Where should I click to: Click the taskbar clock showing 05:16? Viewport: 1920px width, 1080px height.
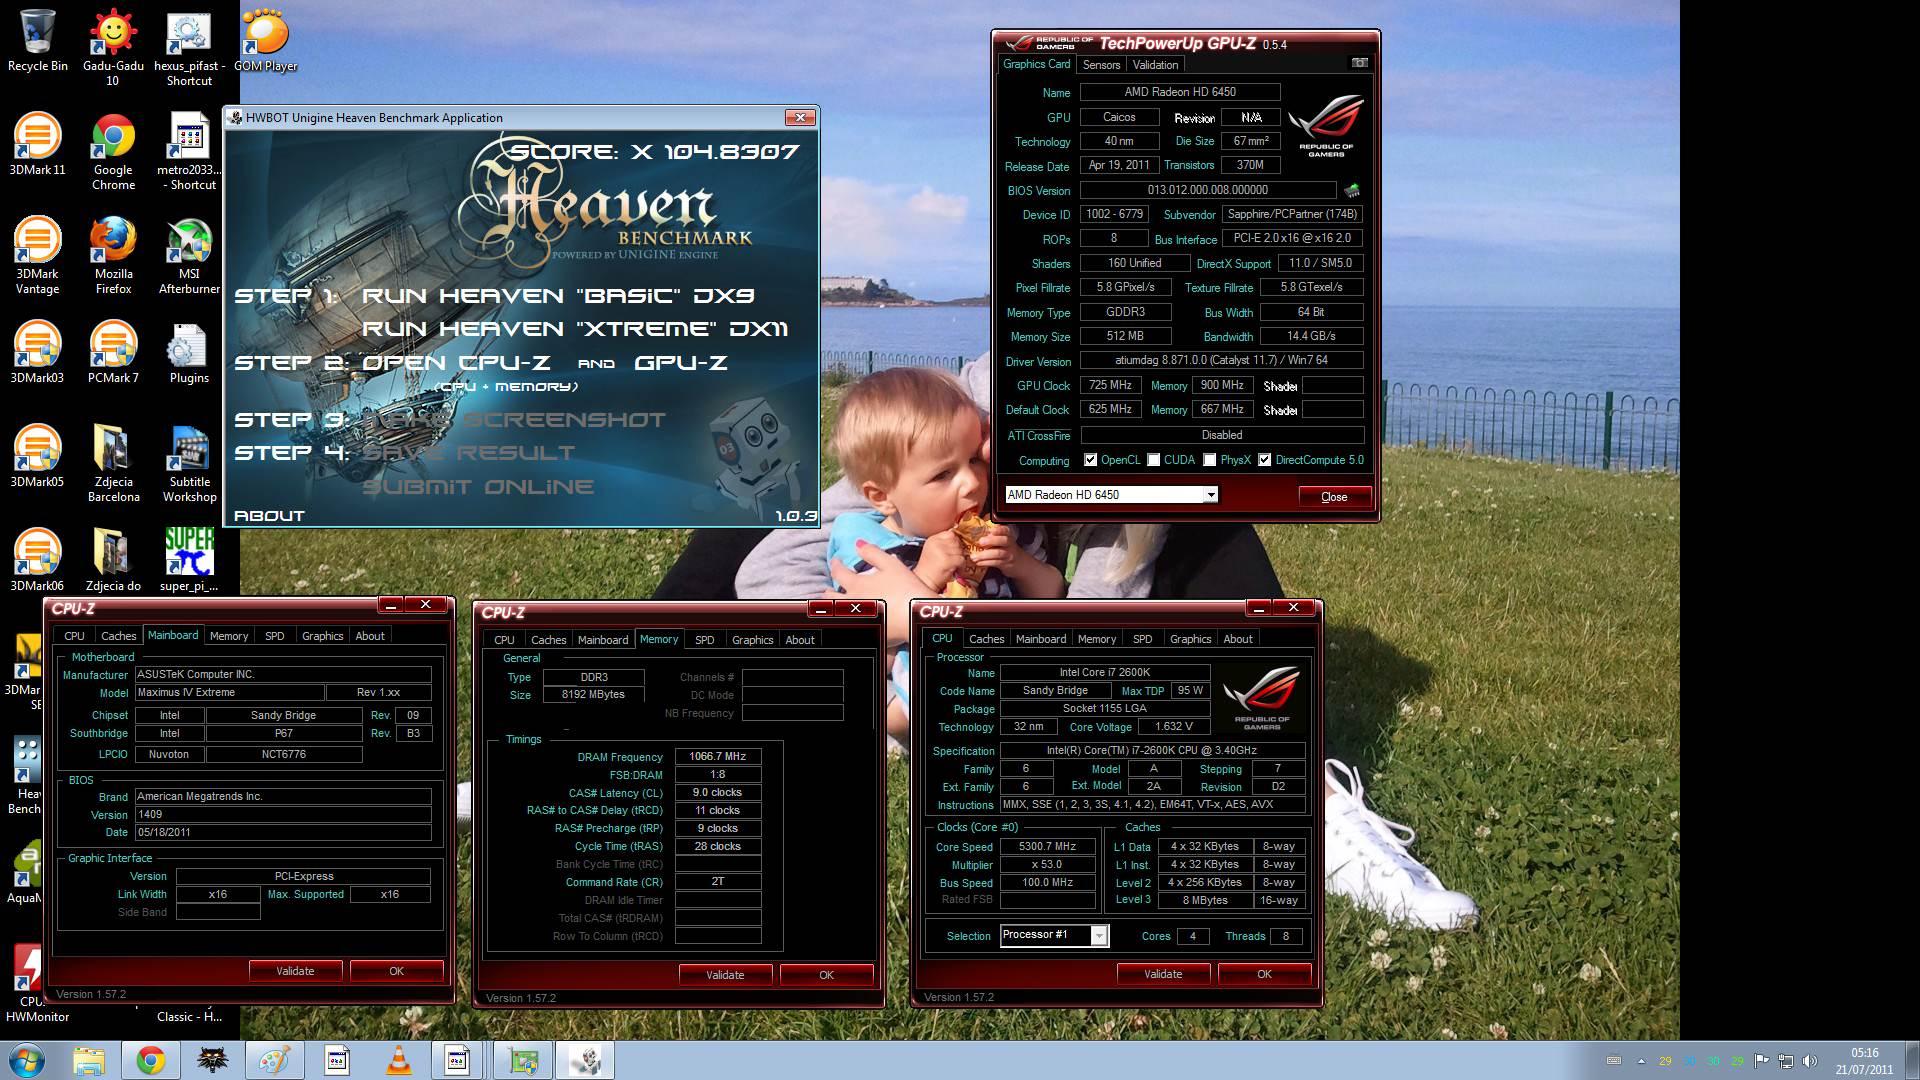click(1864, 1061)
